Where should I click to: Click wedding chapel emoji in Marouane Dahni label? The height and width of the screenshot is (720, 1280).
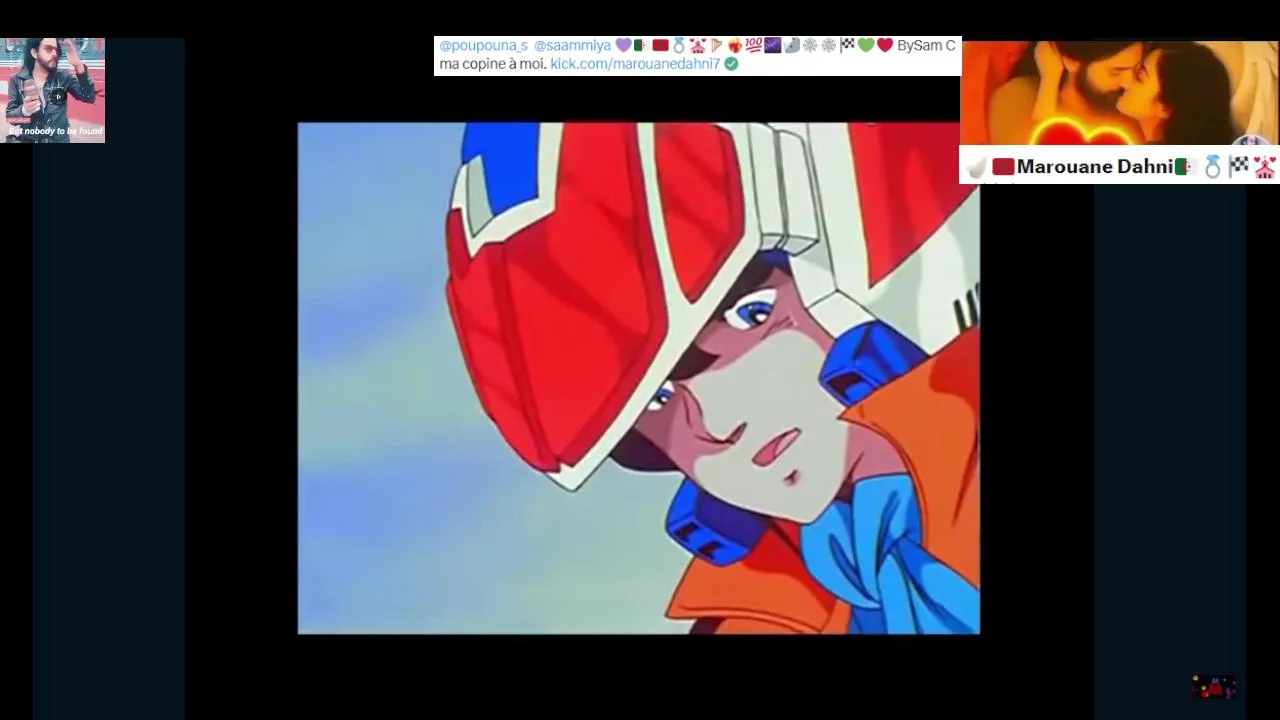1265,167
